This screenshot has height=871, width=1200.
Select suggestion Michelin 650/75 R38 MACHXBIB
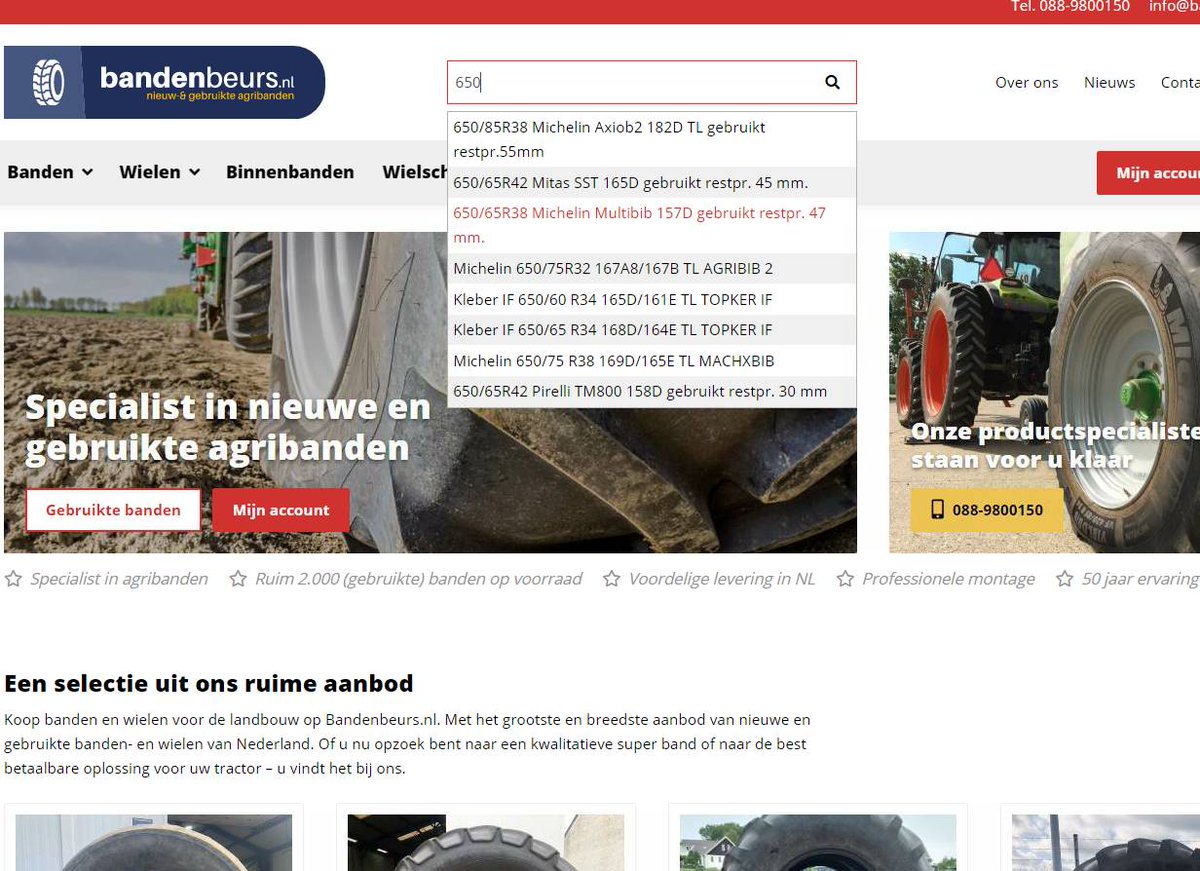point(651,360)
